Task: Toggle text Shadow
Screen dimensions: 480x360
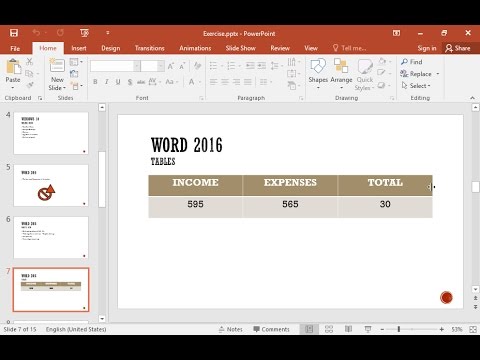Action: point(130,82)
